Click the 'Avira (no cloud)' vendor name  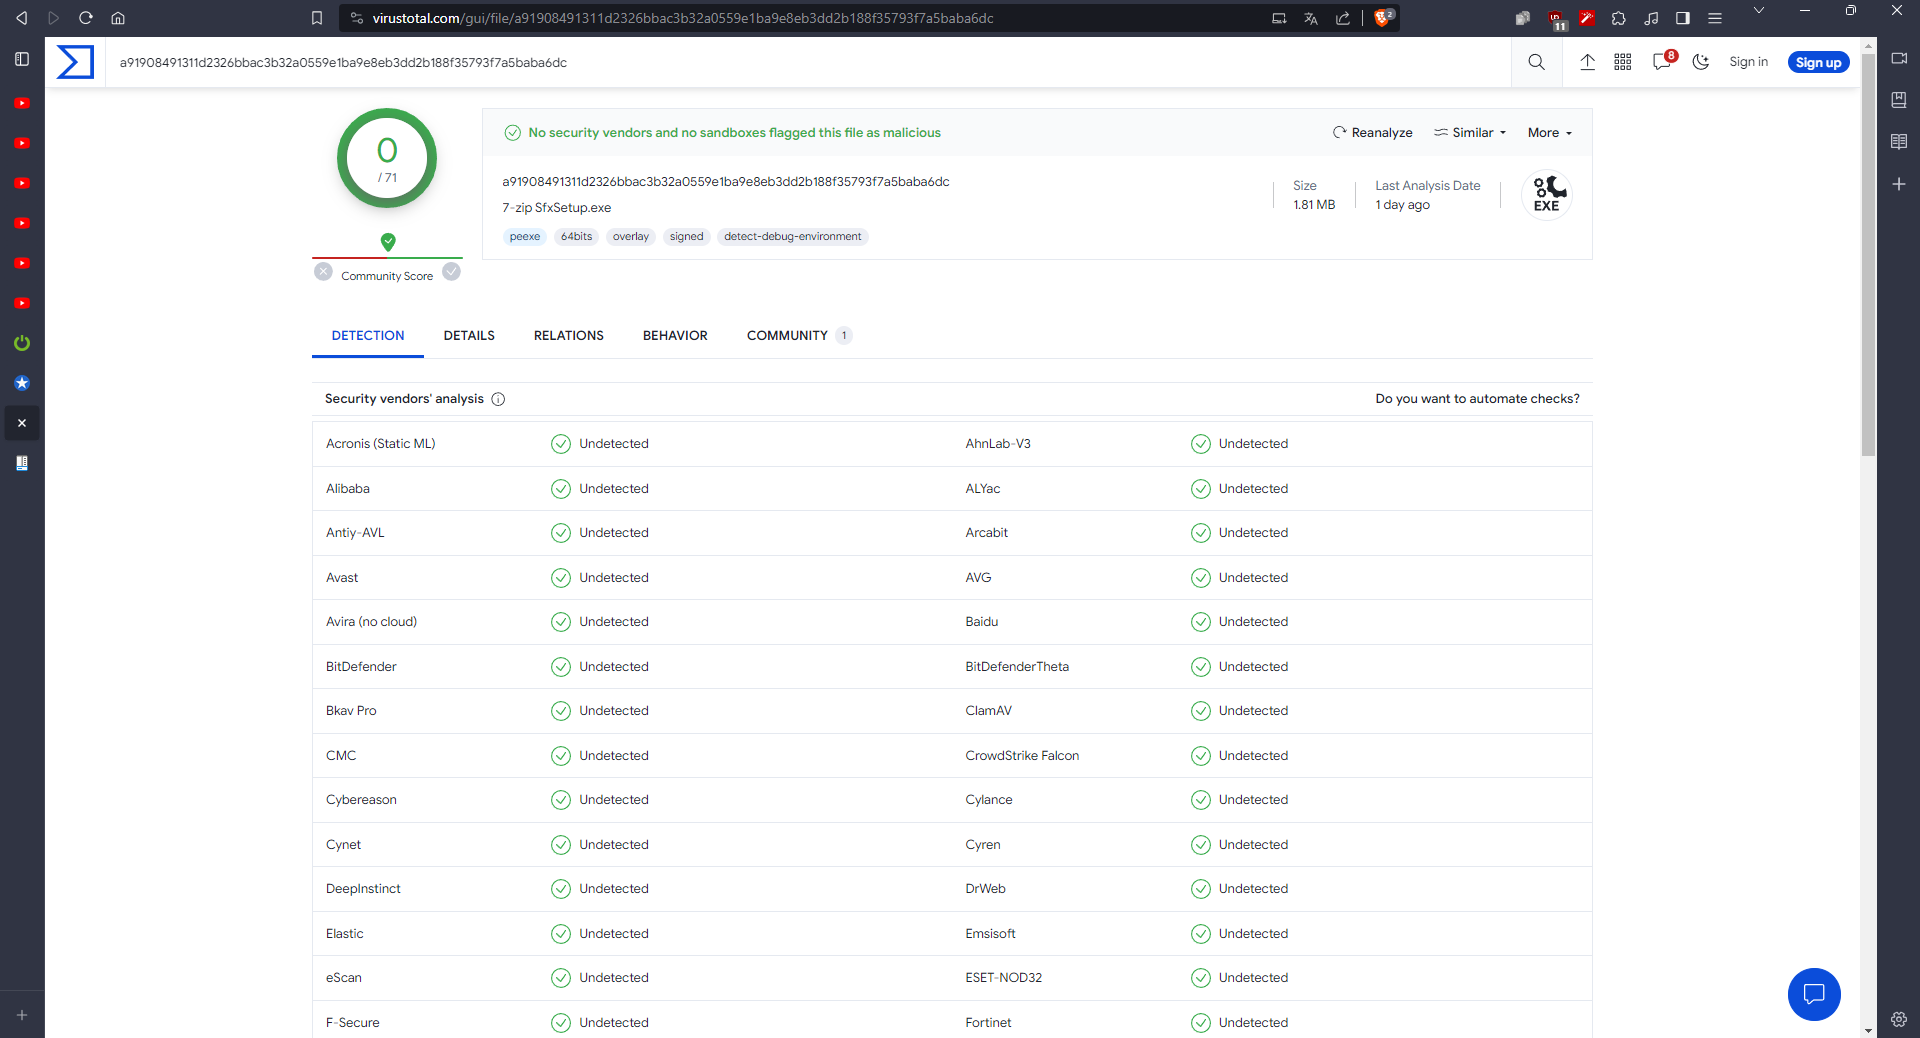point(372,622)
